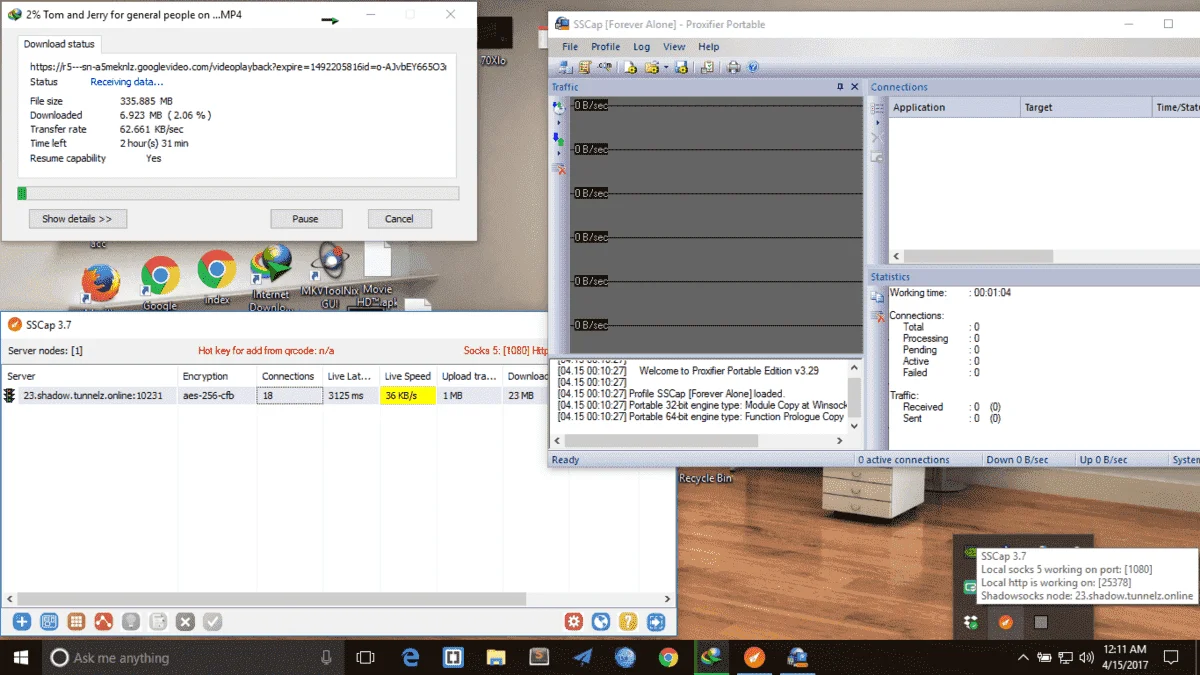Open the Google Chrome desktop shortcut labeled Google

pos(160,284)
